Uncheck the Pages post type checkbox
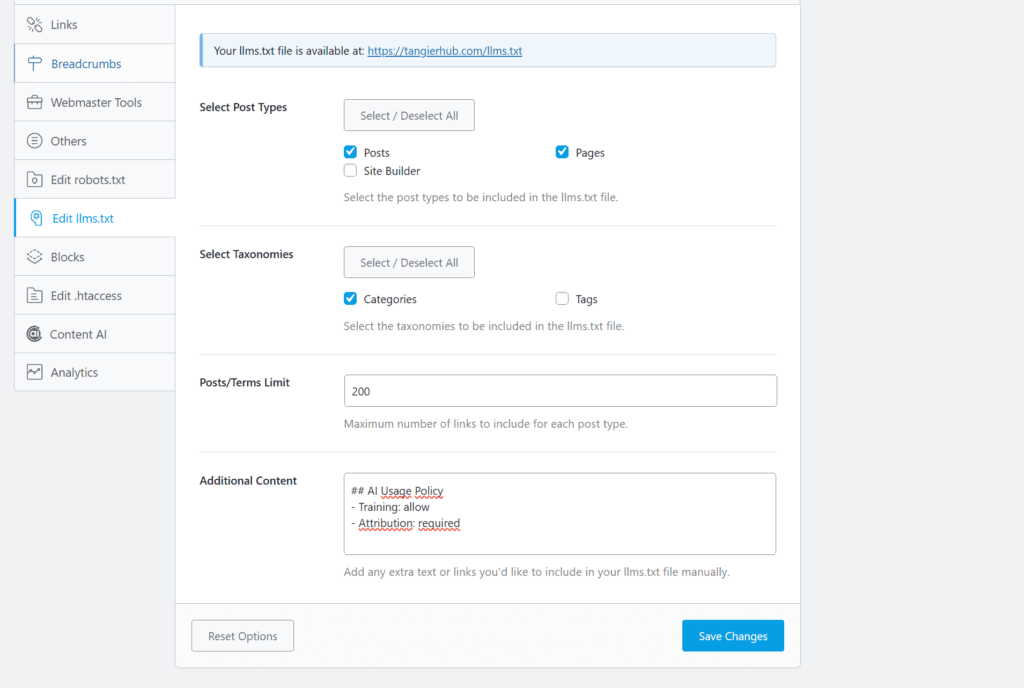This screenshot has width=1024, height=688. coord(562,153)
